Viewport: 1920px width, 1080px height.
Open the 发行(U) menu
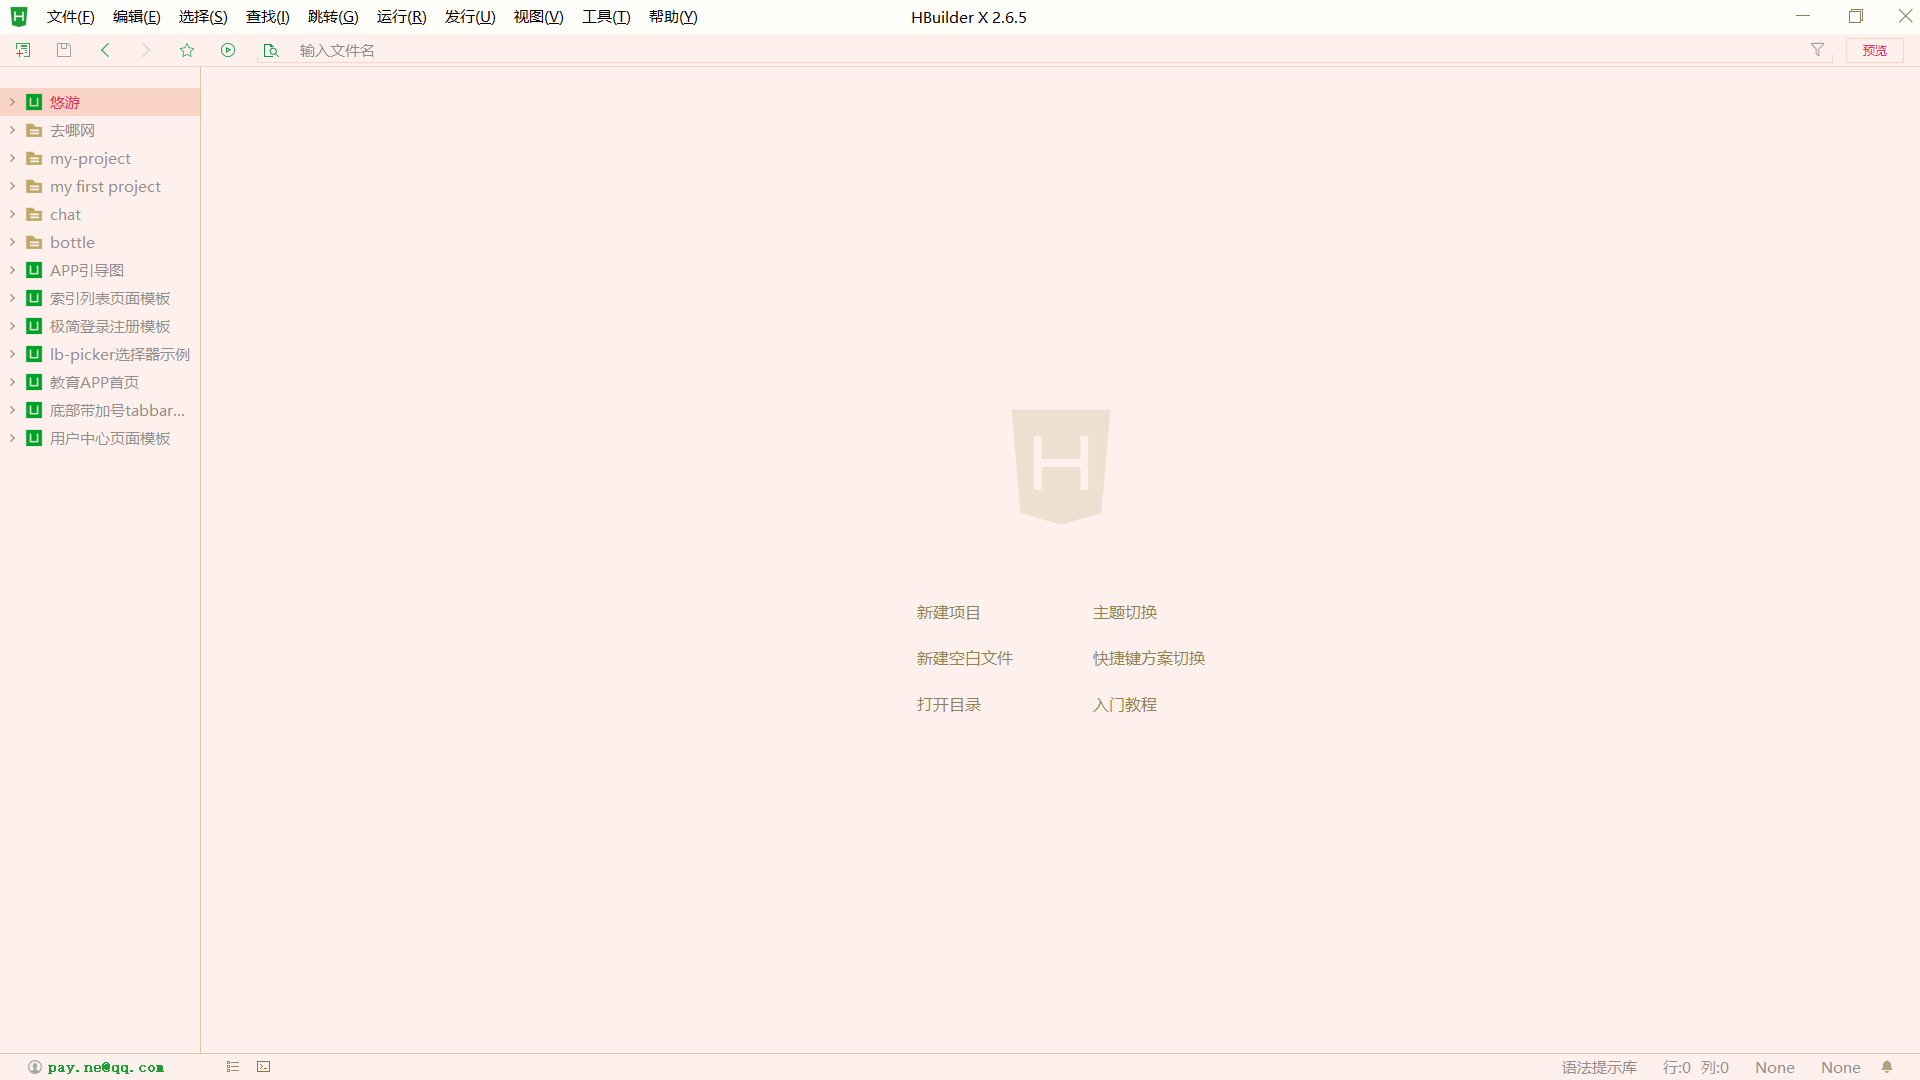point(470,17)
